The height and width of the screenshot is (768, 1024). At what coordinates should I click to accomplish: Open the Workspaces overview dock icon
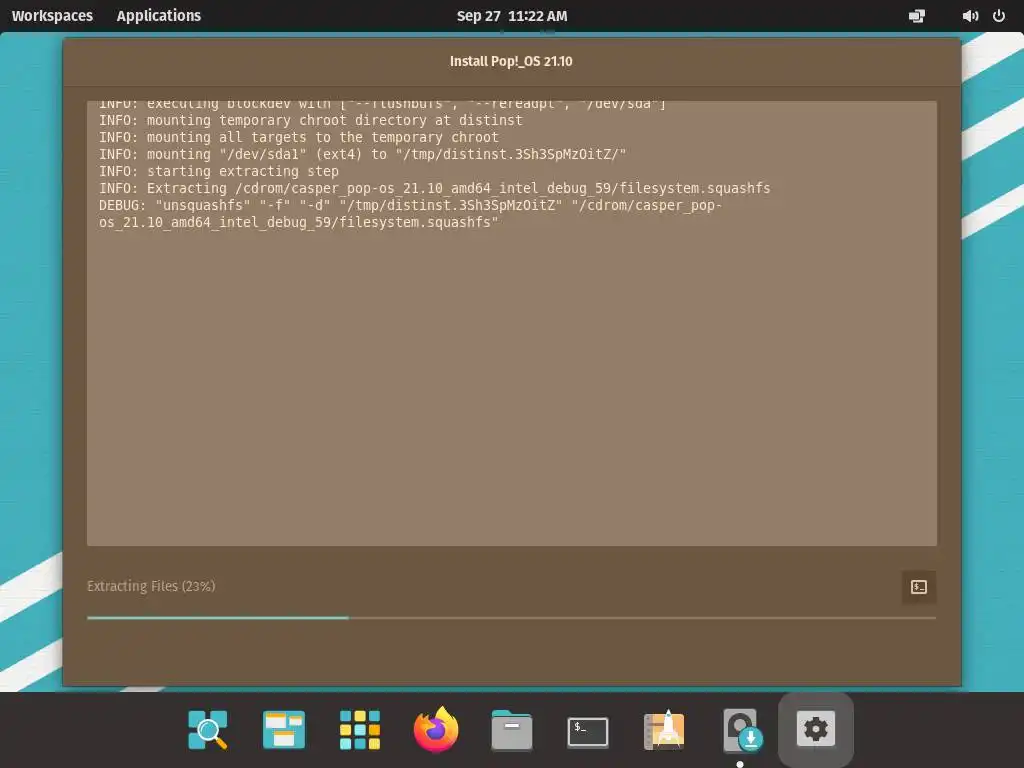(x=283, y=729)
